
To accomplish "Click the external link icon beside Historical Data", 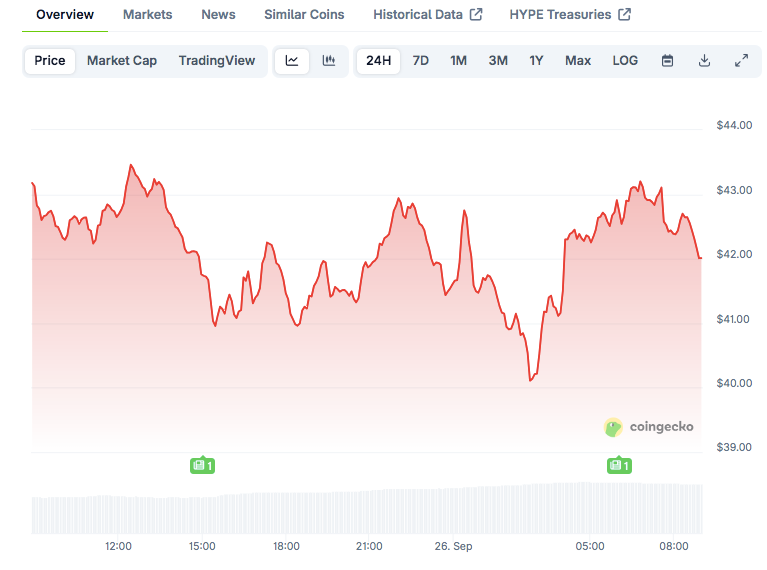I will point(476,15).
